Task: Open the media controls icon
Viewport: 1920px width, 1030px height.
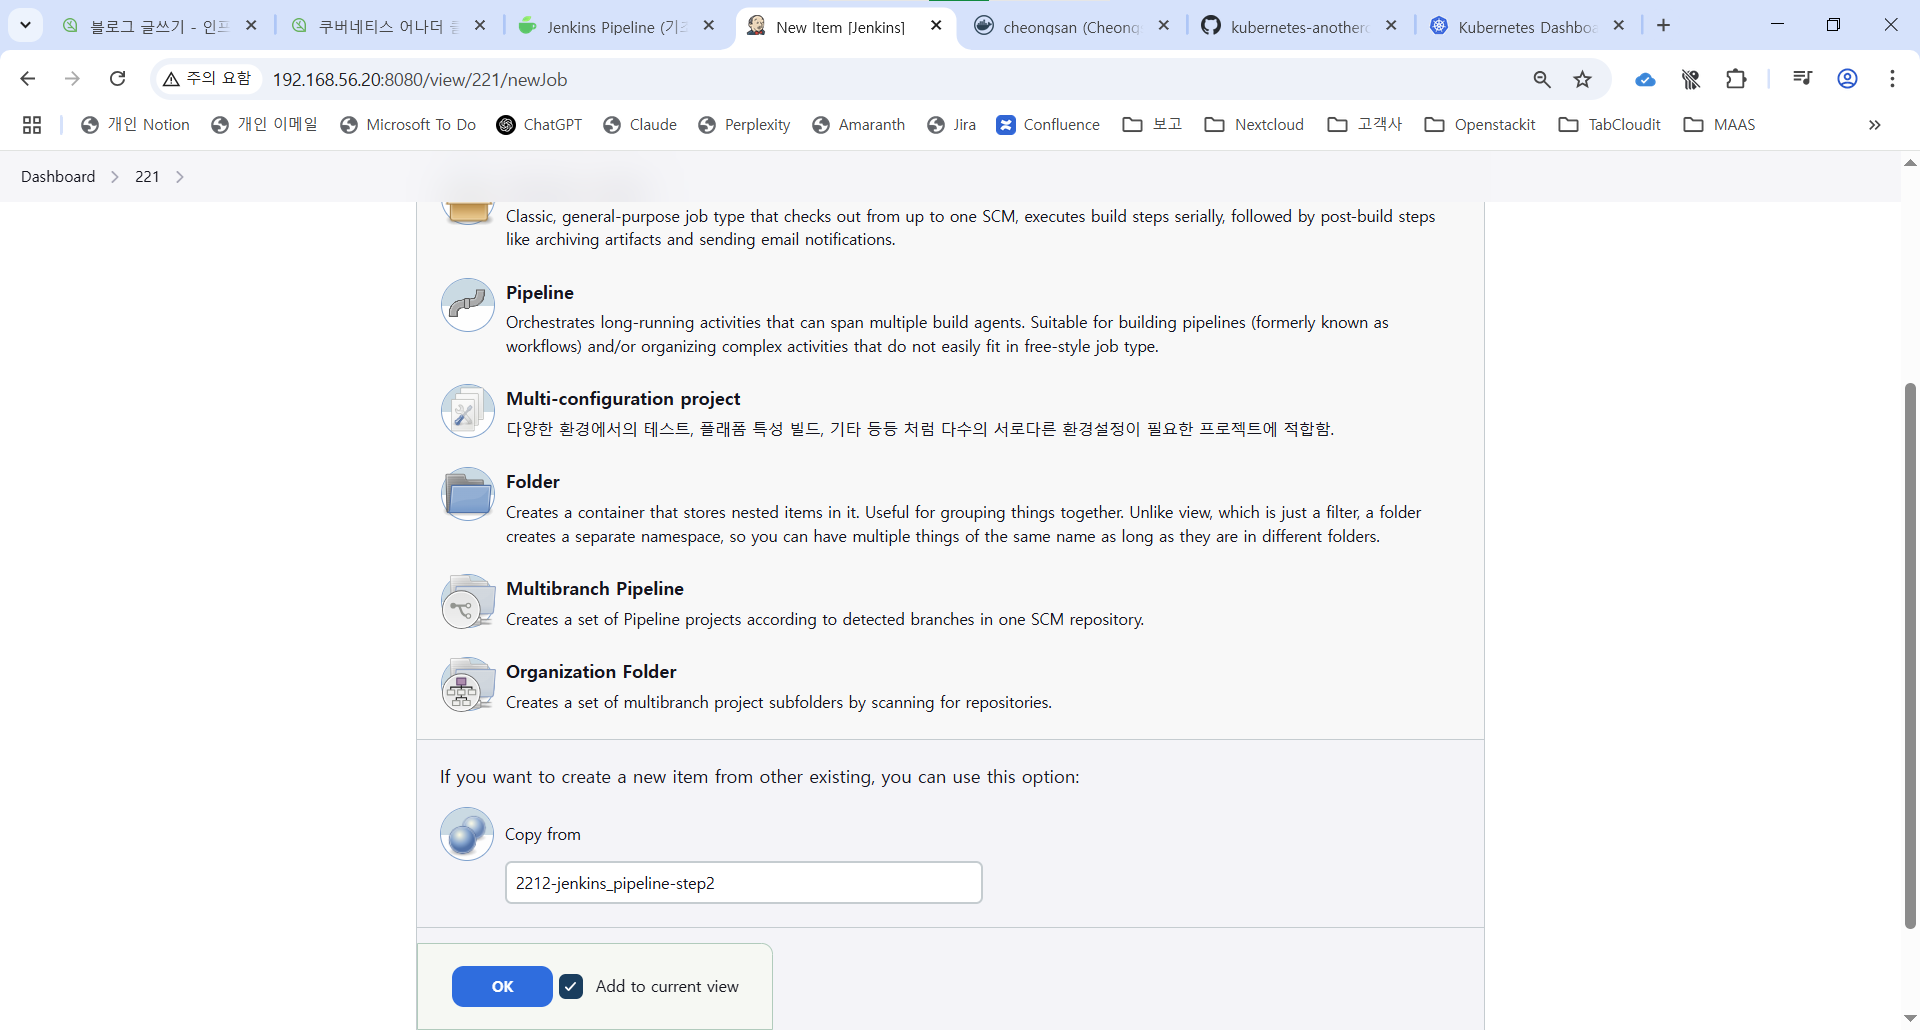Action: click(x=1802, y=79)
